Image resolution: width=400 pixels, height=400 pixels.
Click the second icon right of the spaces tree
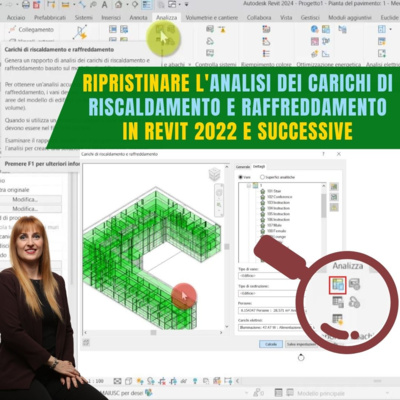pyautogui.click(x=334, y=197)
